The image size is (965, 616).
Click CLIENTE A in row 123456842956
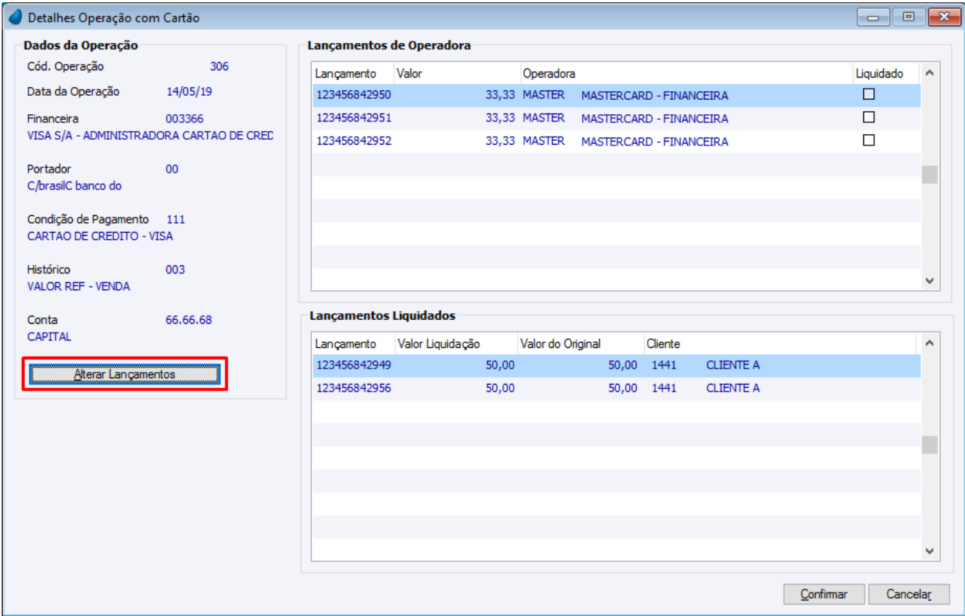coord(732,388)
